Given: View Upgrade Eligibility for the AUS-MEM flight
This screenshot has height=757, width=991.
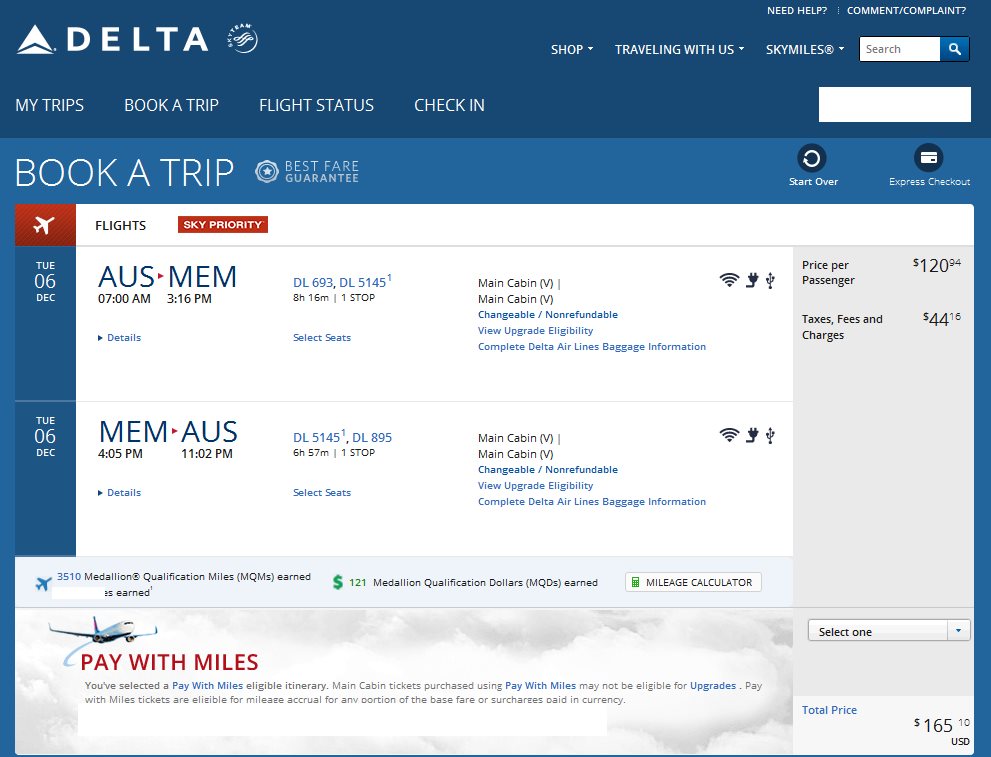Looking at the screenshot, I should pos(535,331).
